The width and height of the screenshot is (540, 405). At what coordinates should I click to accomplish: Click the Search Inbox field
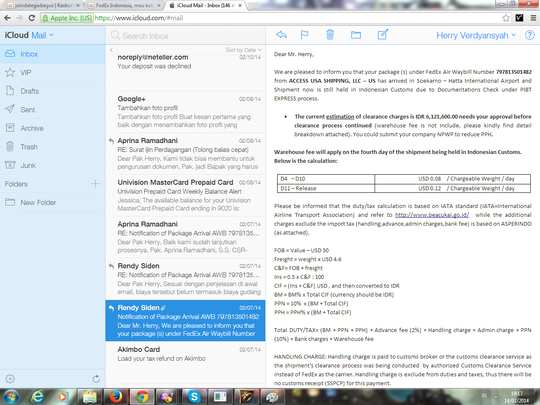[x=186, y=35]
